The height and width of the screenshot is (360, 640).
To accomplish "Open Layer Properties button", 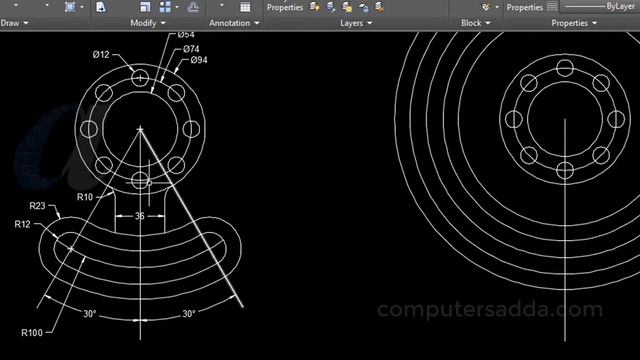I will (x=285, y=7).
